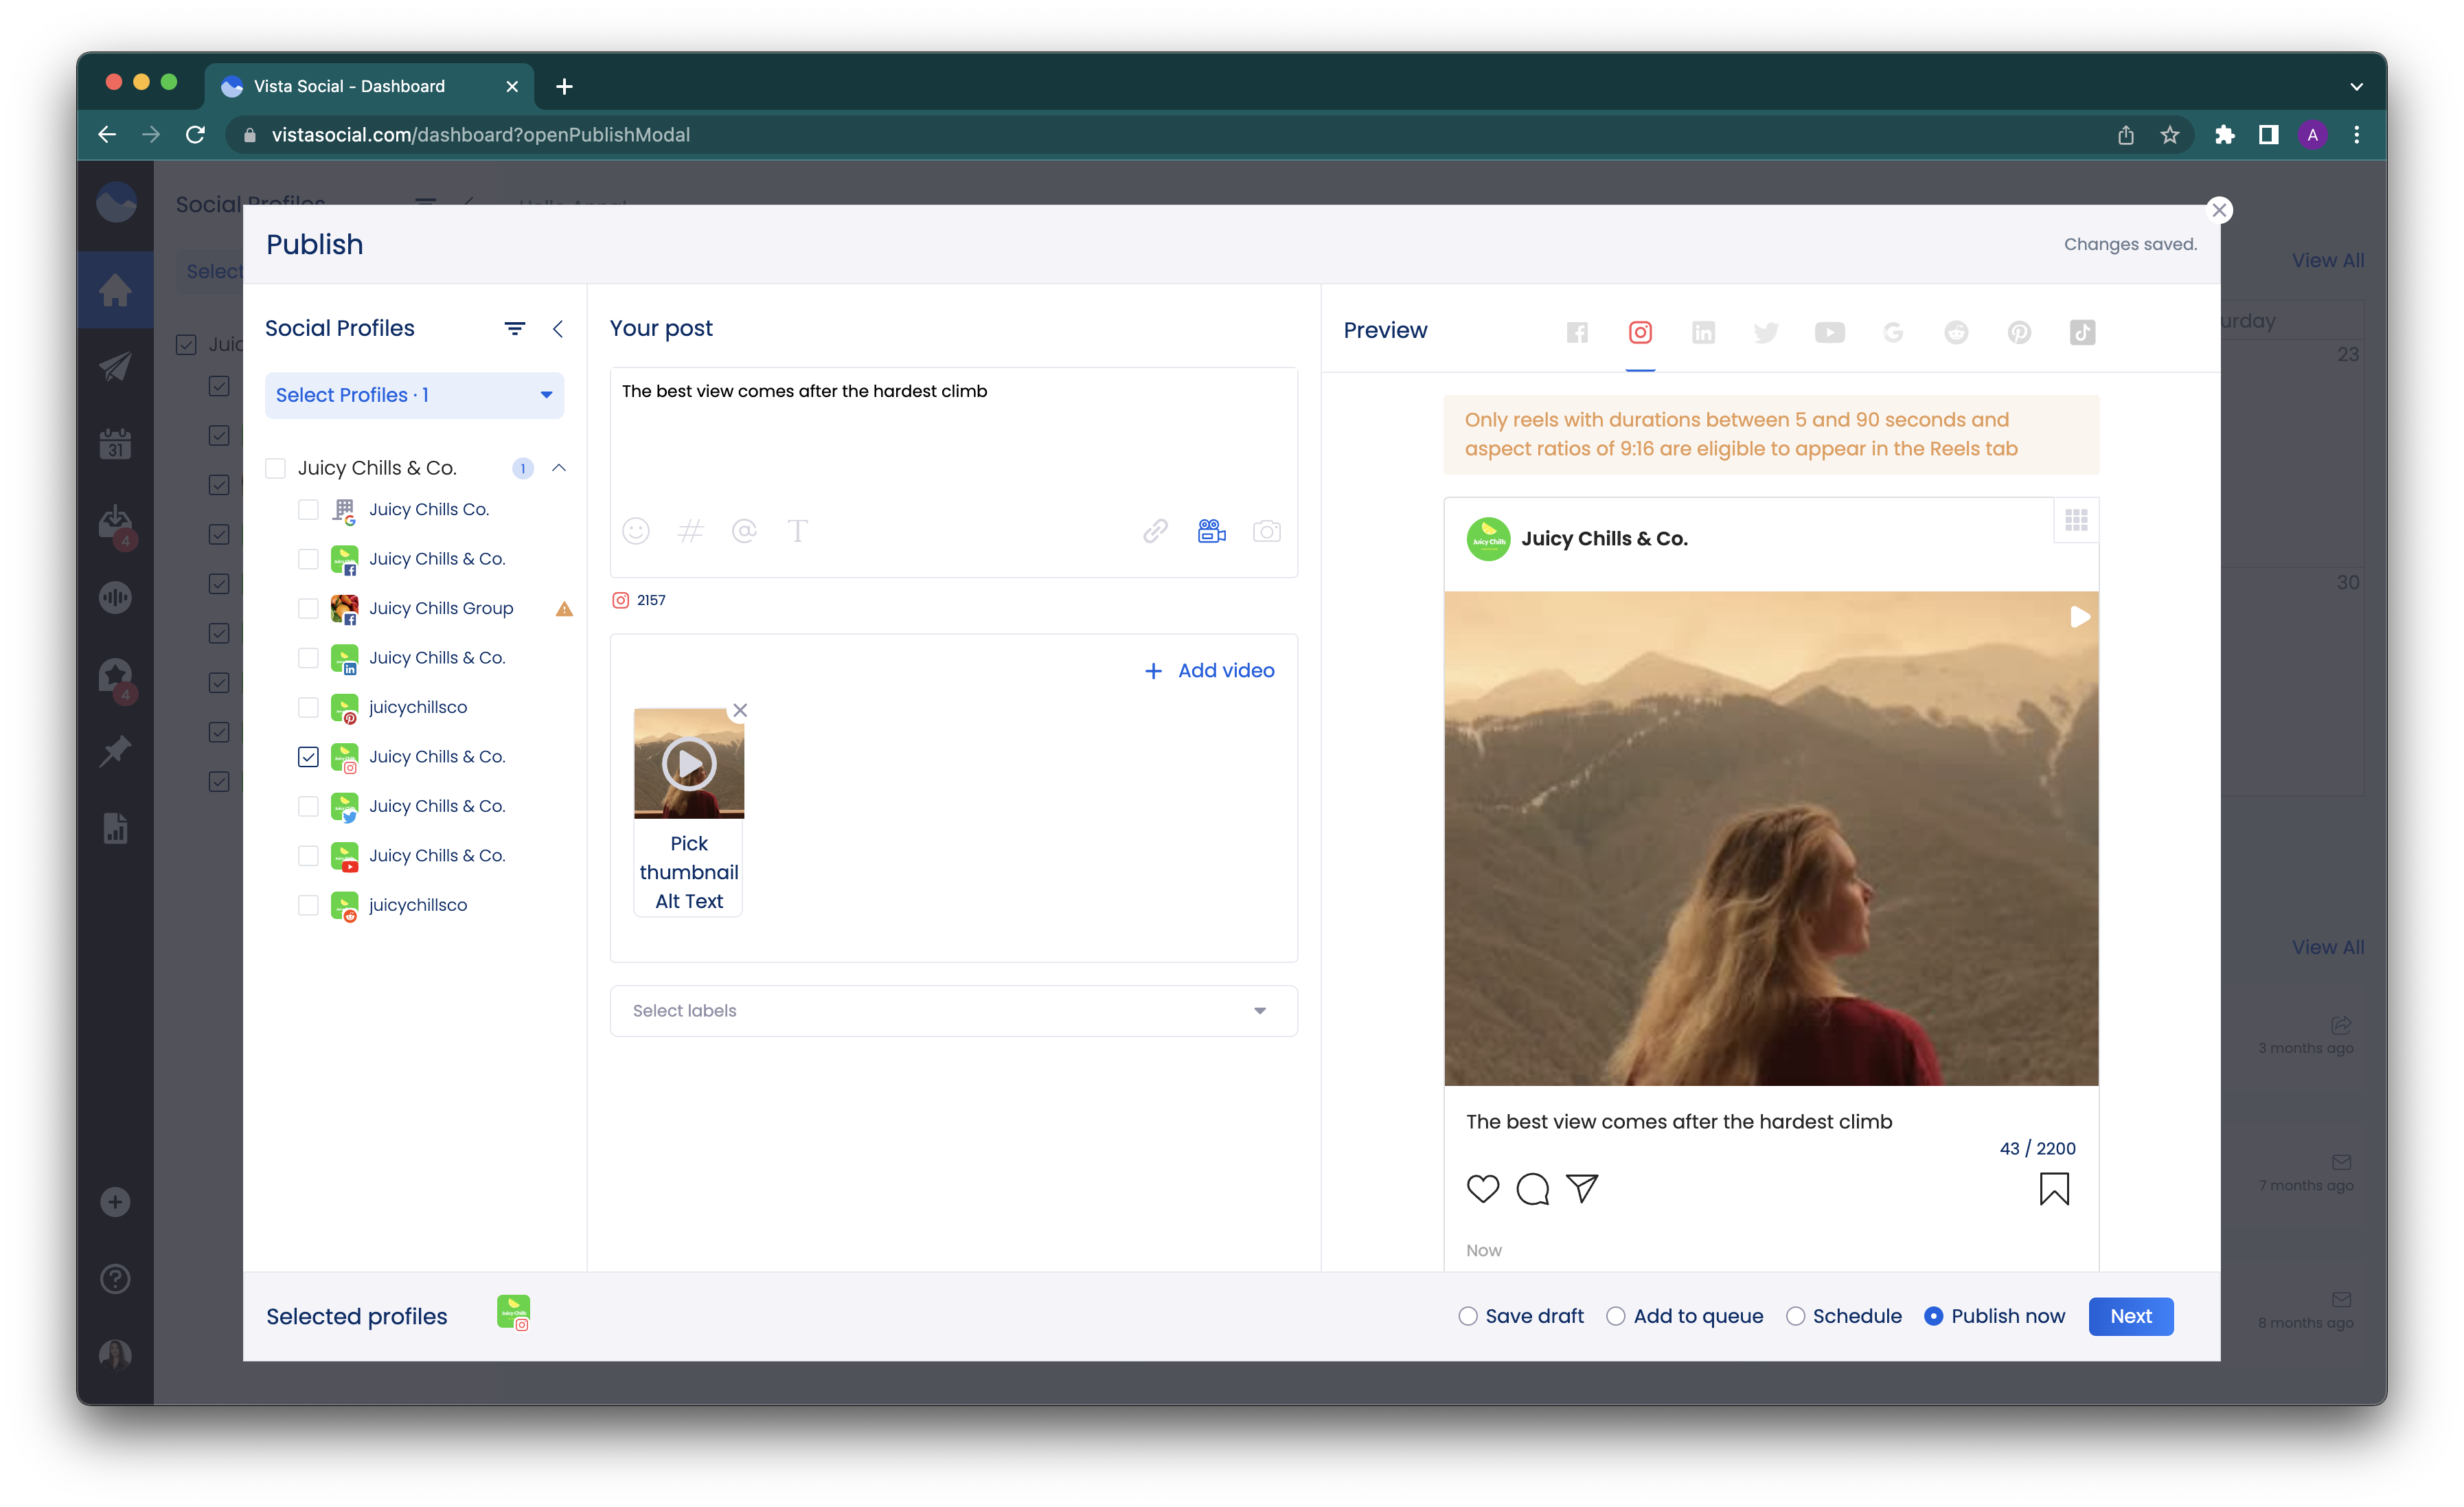Click Pick thumbnail link
Image resolution: width=2464 pixels, height=1507 pixels.
click(689, 858)
